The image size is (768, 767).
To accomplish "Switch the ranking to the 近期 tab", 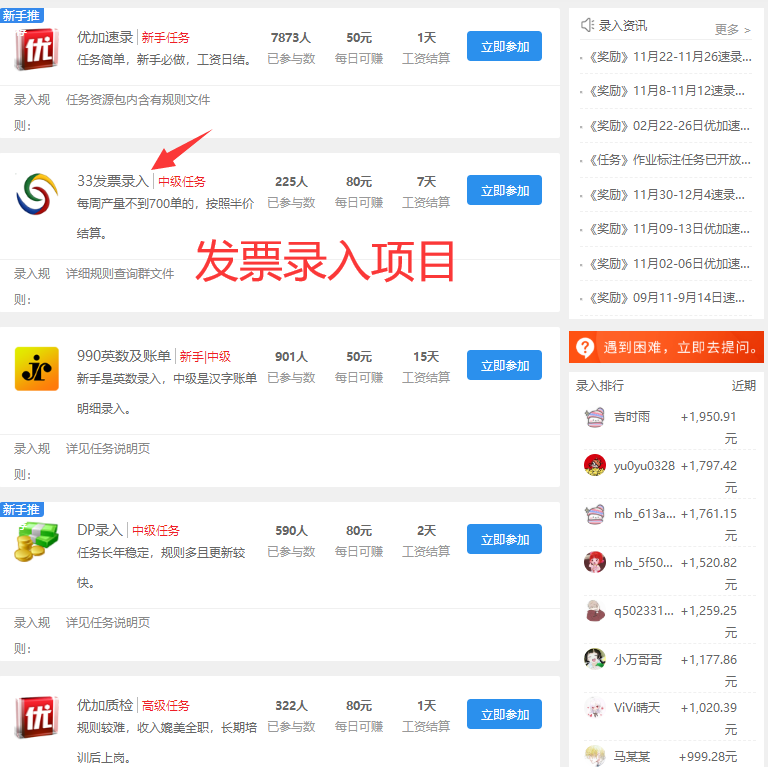I will click(743, 385).
